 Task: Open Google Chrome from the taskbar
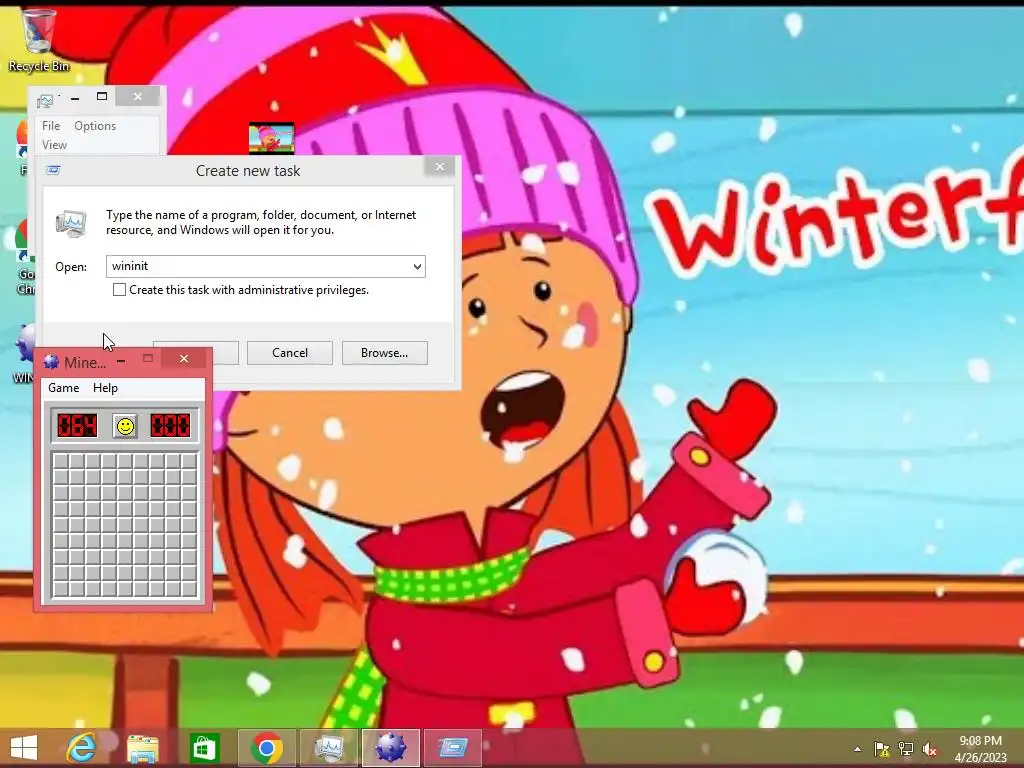(x=266, y=748)
